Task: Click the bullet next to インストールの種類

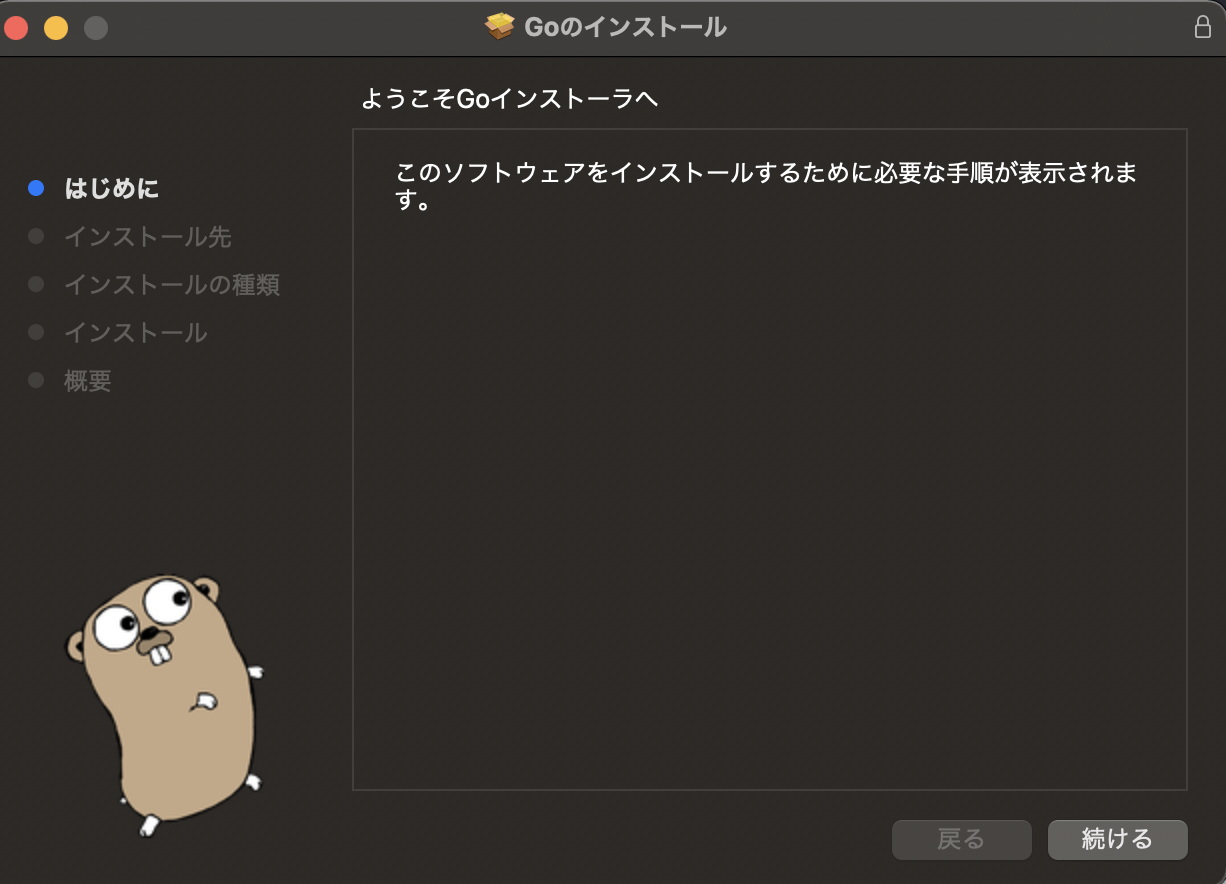Action: (37, 285)
